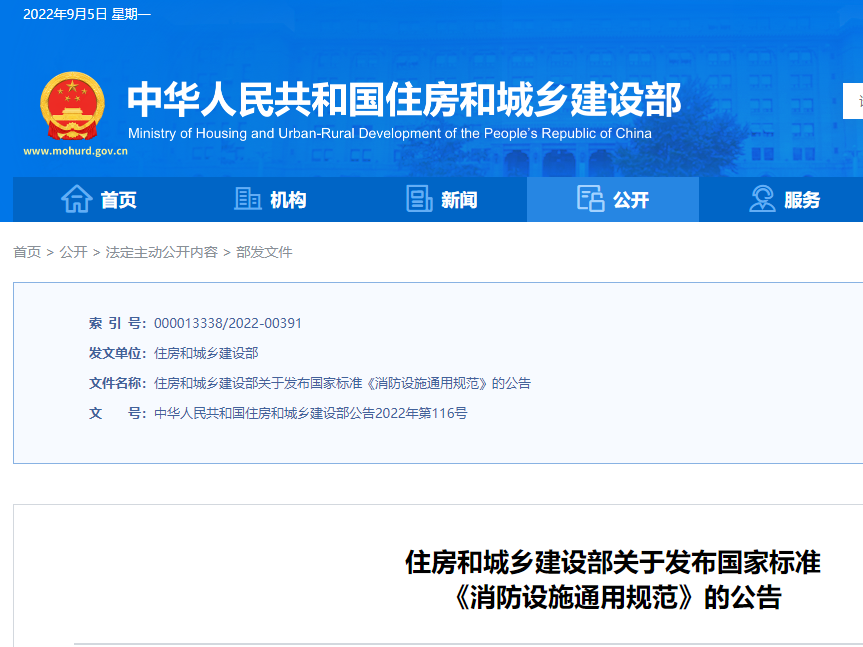This screenshot has width=863, height=647.
Task: Click the building icon beside 机构
Action: [x=248, y=199]
